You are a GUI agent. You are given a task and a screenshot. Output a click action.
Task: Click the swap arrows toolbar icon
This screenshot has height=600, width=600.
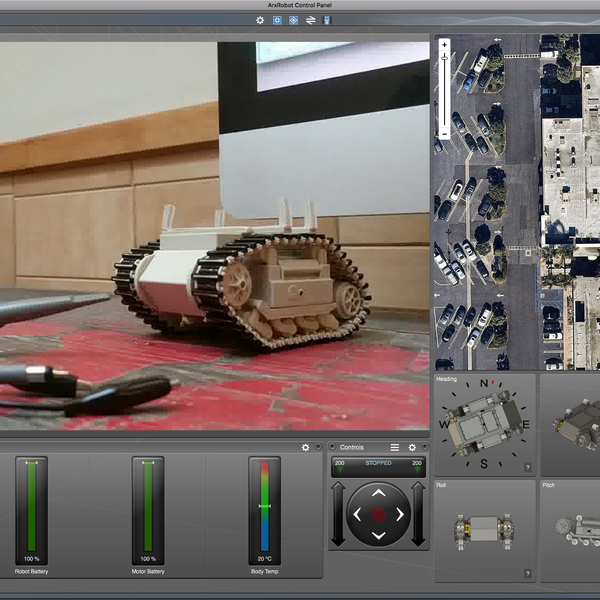click(310, 19)
